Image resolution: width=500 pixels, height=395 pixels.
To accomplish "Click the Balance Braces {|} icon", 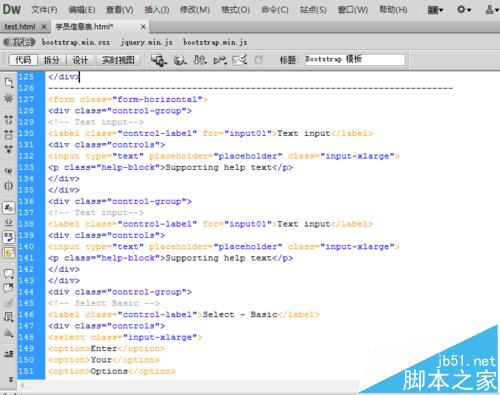I will click(x=9, y=186).
